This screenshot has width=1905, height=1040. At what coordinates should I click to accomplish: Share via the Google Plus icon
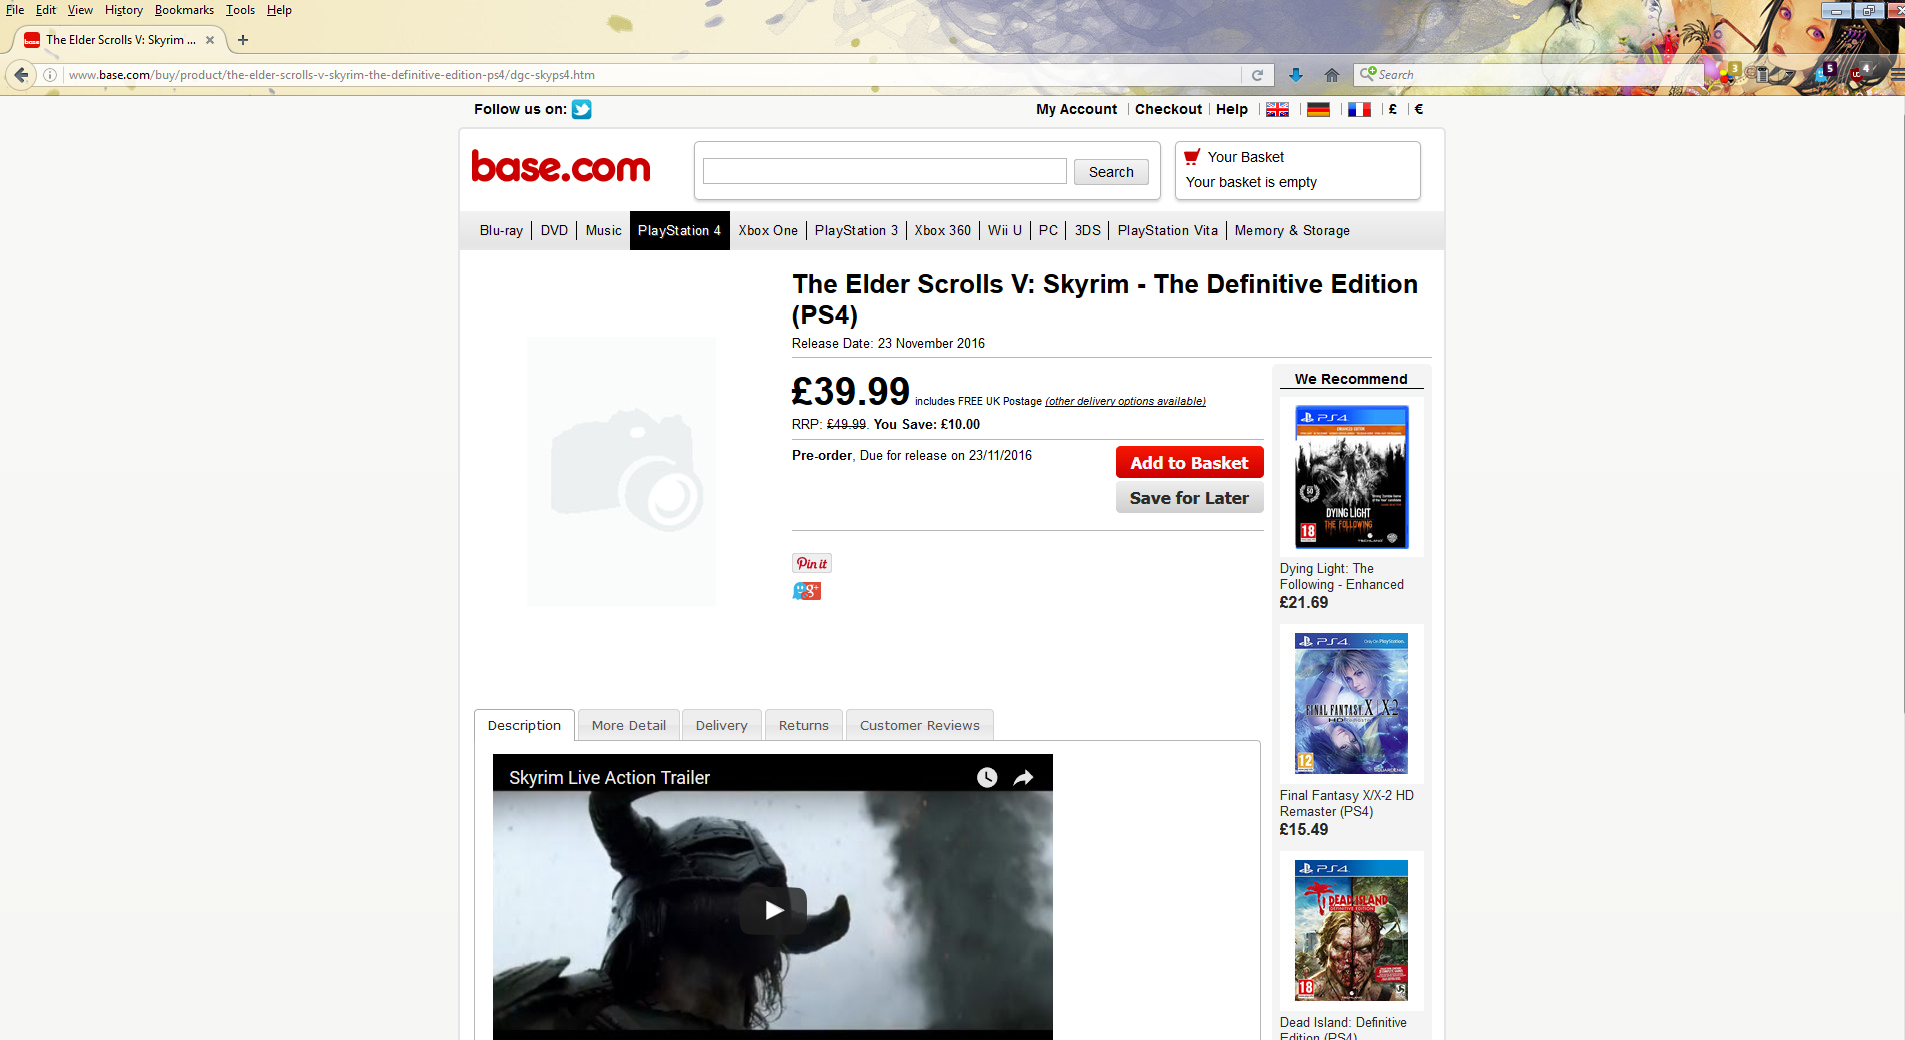pos(806,591)
